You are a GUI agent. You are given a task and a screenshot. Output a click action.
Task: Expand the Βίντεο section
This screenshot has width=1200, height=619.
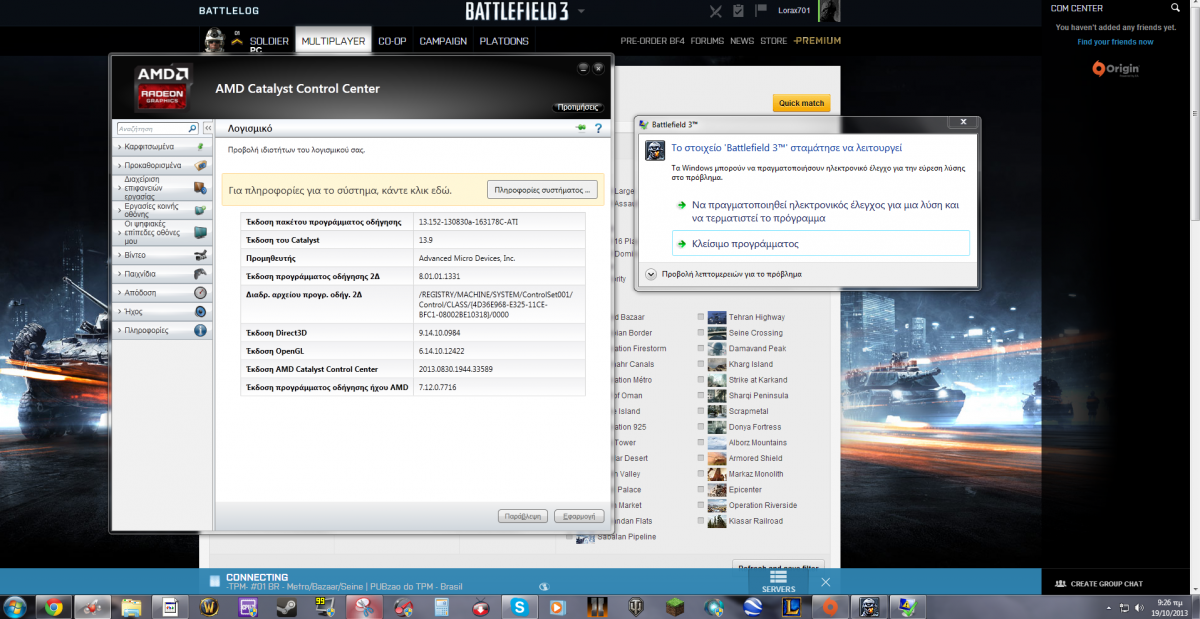(121, 255)
